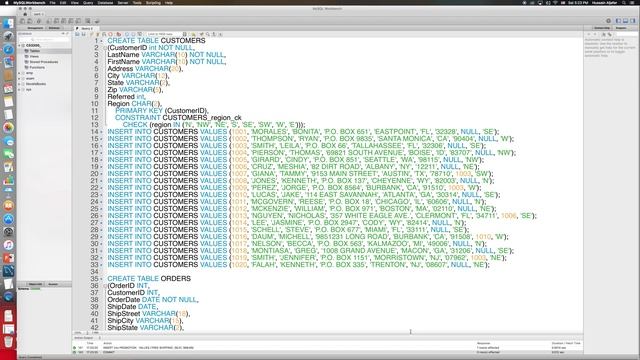Switch to the Snippets tab
Viewport: 640px width, 360px height.
tap(621, 28)
